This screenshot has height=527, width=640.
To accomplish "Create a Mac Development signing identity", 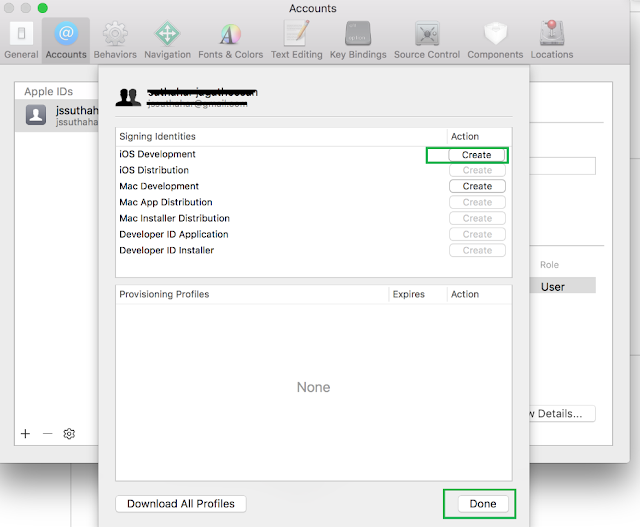I will click(477, 186).
